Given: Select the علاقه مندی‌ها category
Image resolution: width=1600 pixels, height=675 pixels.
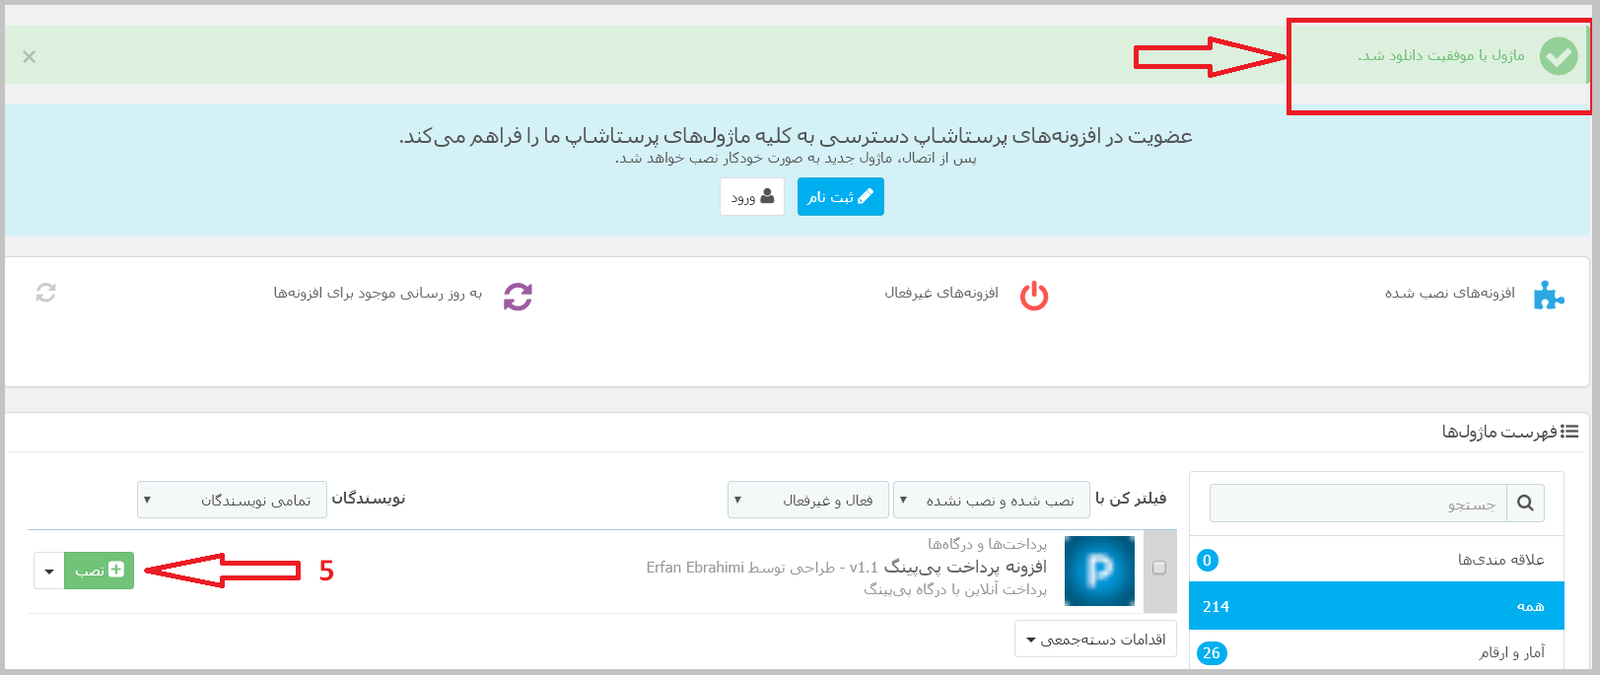Looking at the screenshot, I should pyautogui.click(x=1376, y=559).
